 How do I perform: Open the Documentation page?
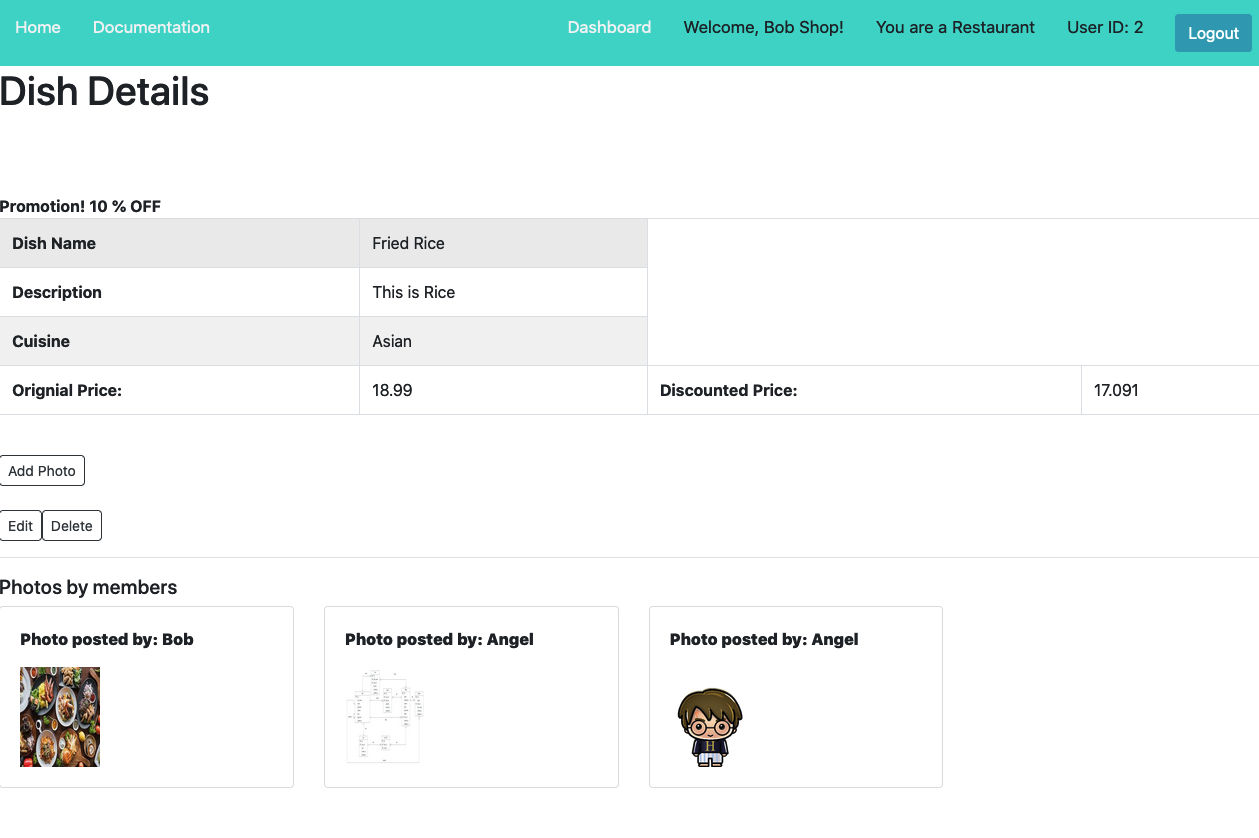[151, 27]
